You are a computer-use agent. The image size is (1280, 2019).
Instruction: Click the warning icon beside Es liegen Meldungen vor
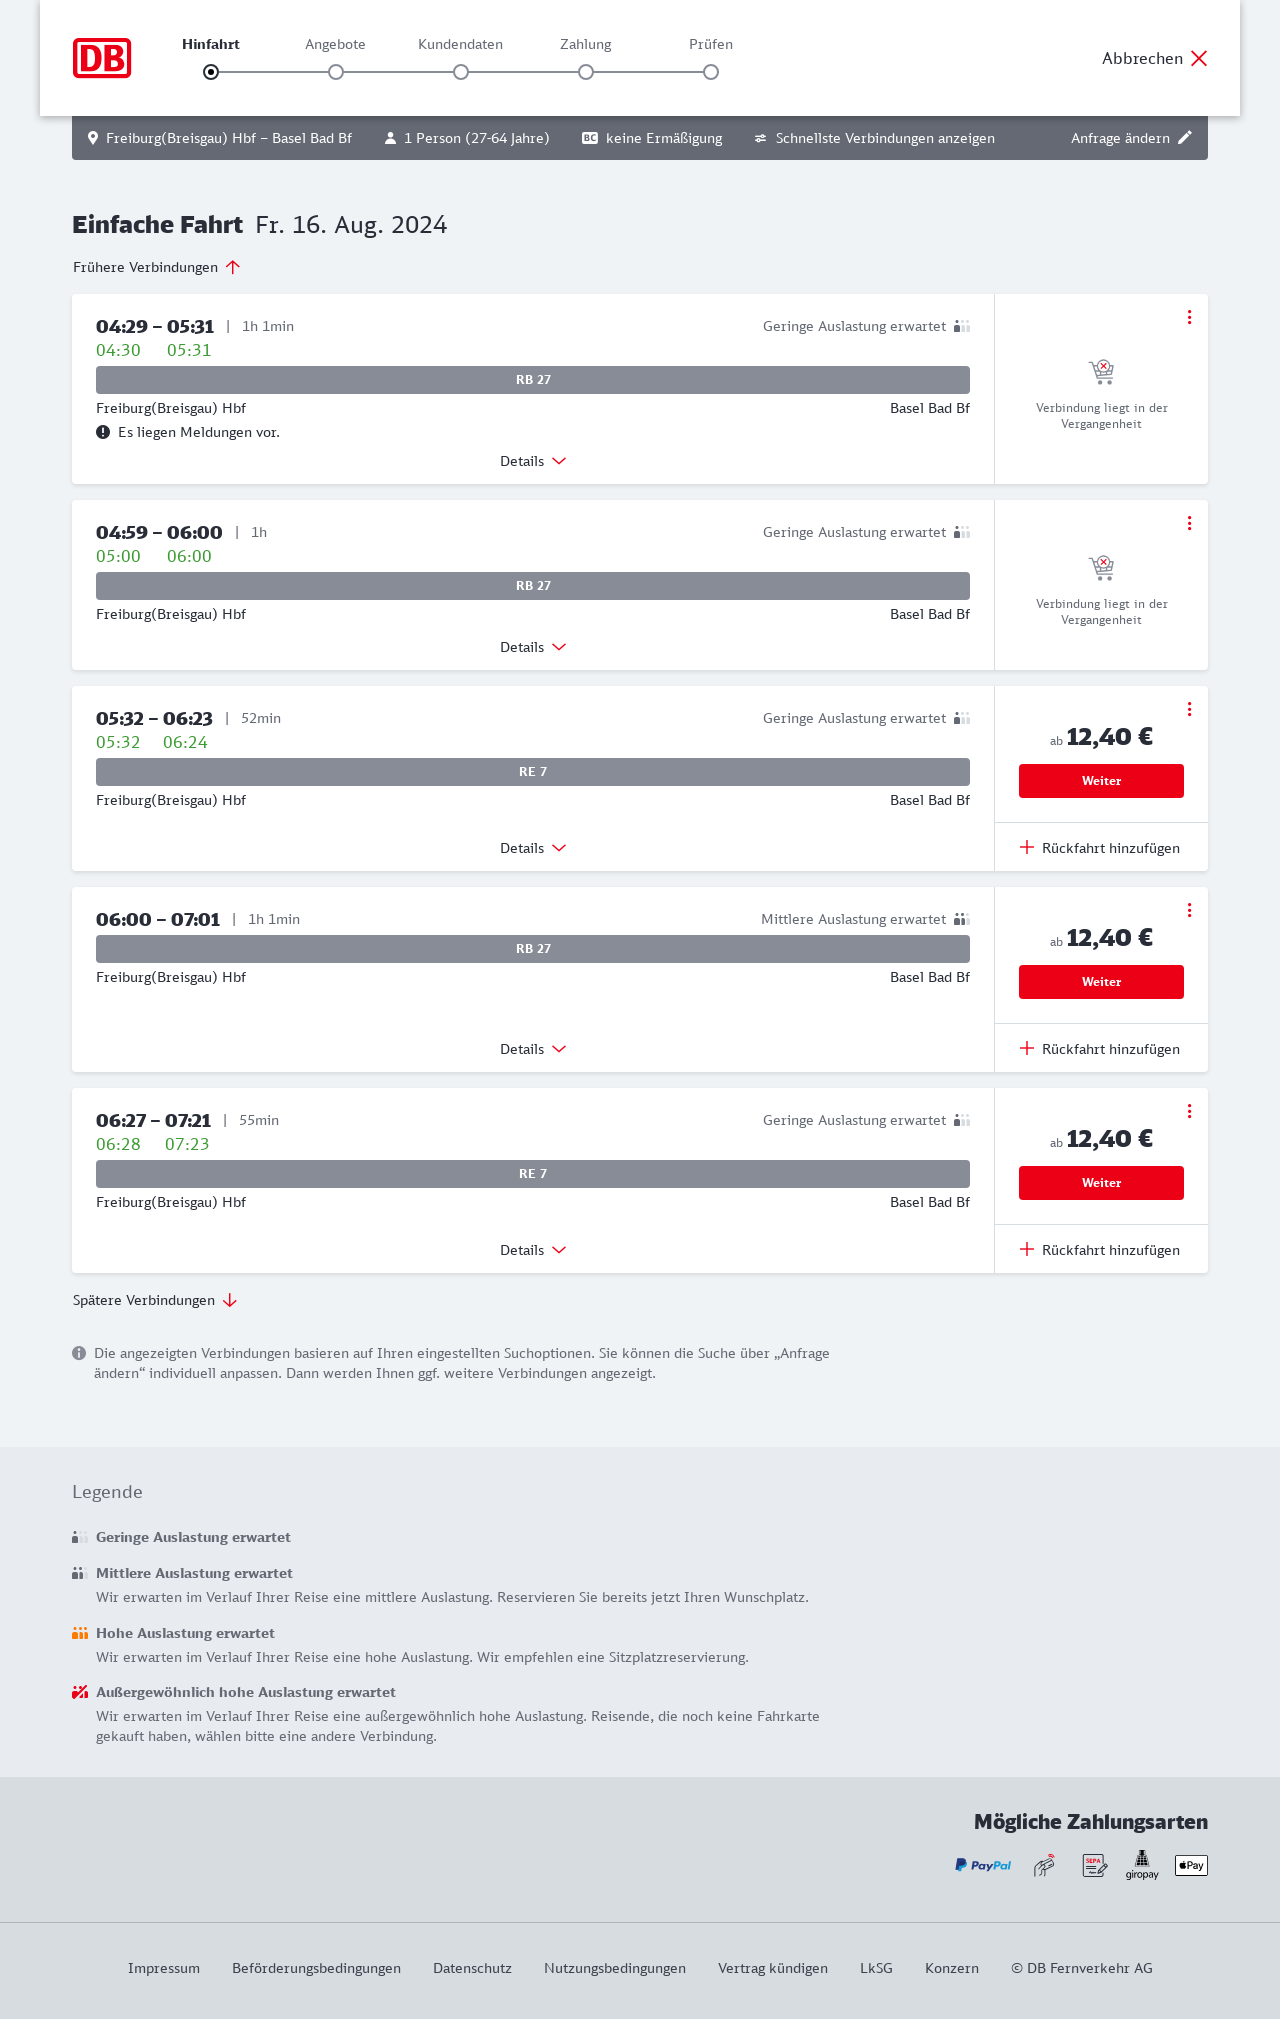click(x=103, y=432)
